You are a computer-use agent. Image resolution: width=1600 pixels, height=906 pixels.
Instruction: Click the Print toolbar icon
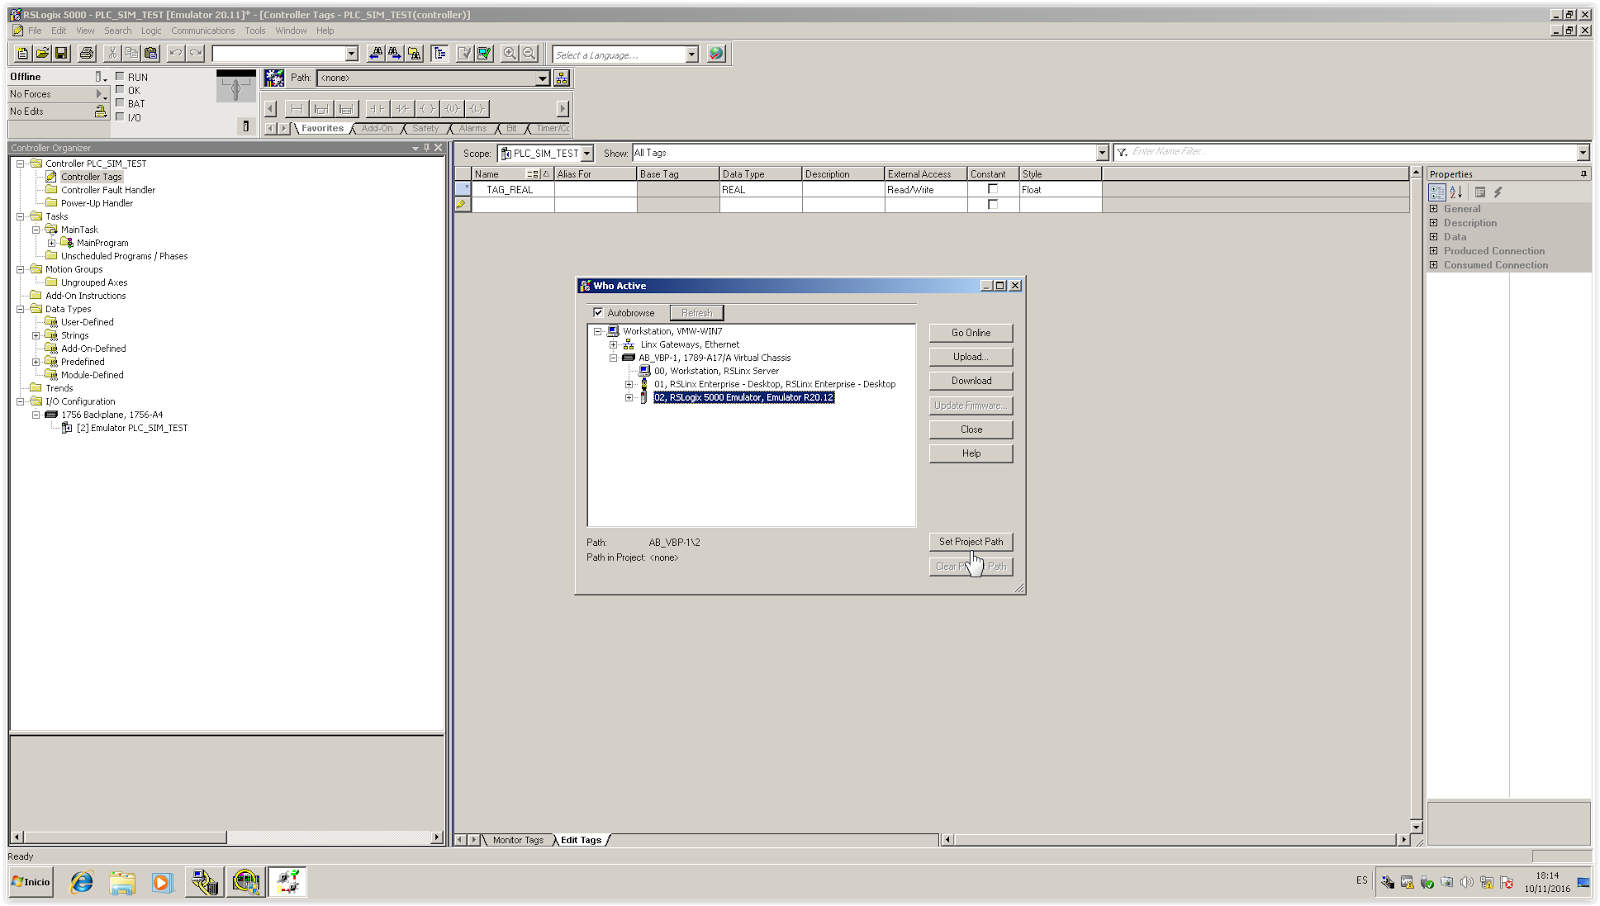[x=86, y=53]
